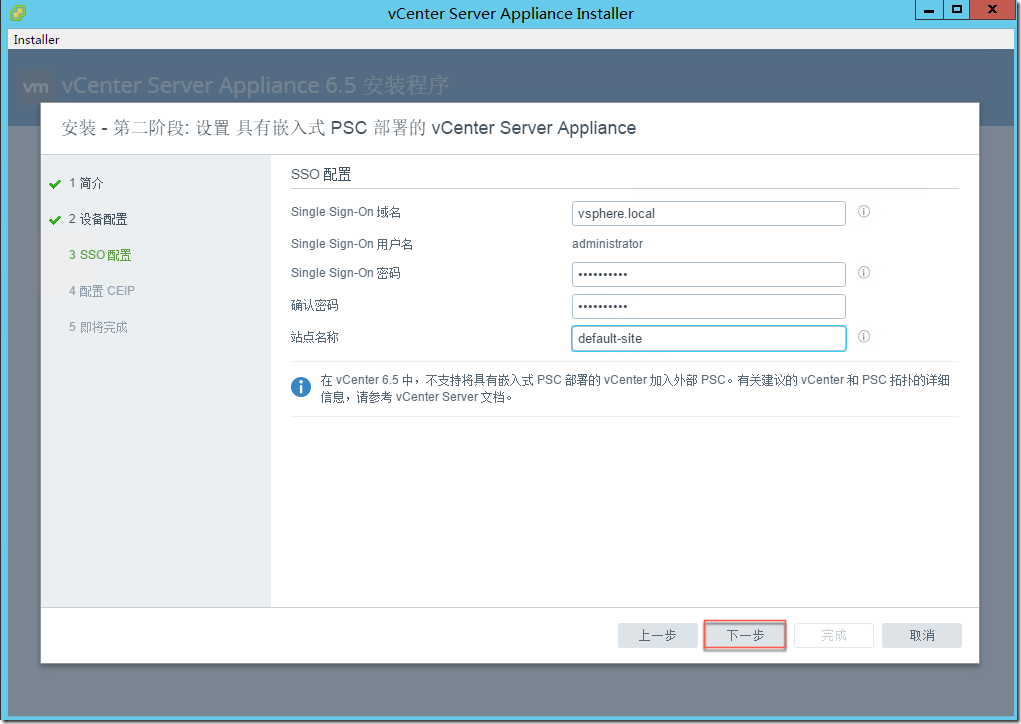Click the 完成 button
The height and width of the screenshot is (724, 1021).
[x=833, y=635]
